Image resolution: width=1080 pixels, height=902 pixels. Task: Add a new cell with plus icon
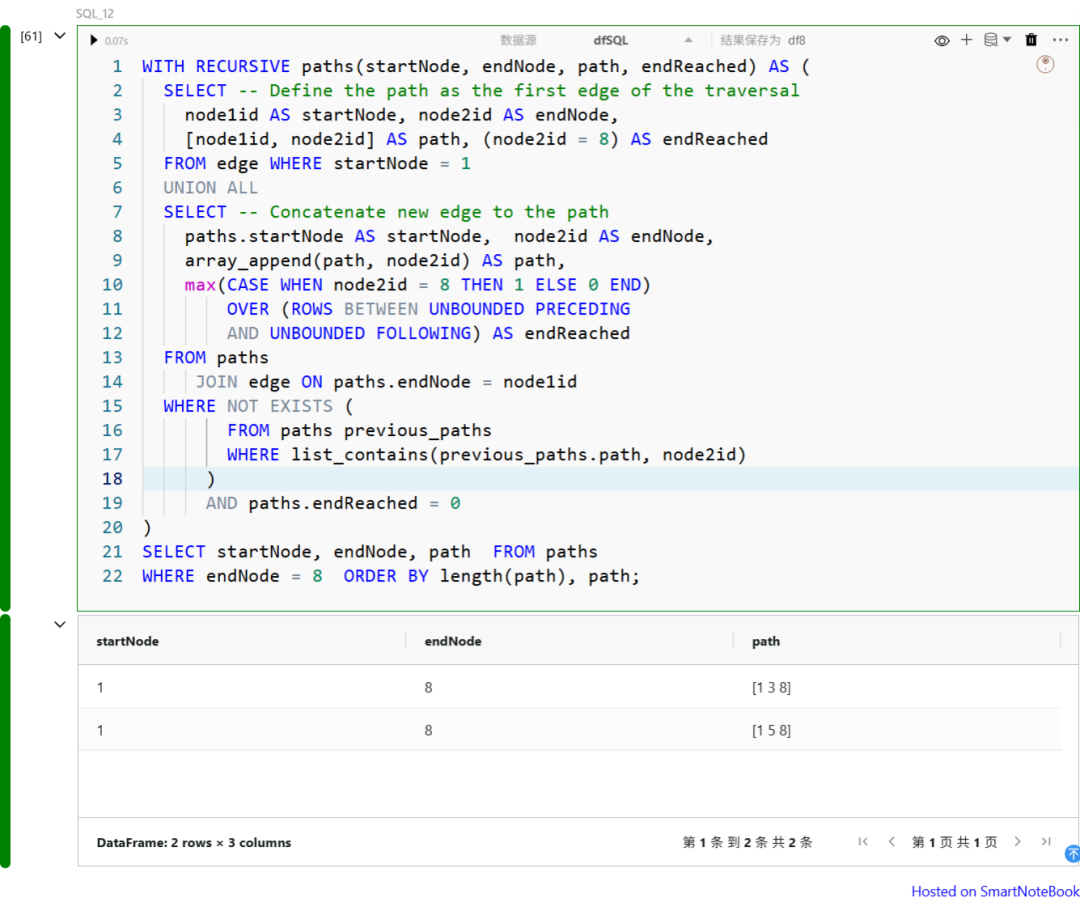coord(966,40)
